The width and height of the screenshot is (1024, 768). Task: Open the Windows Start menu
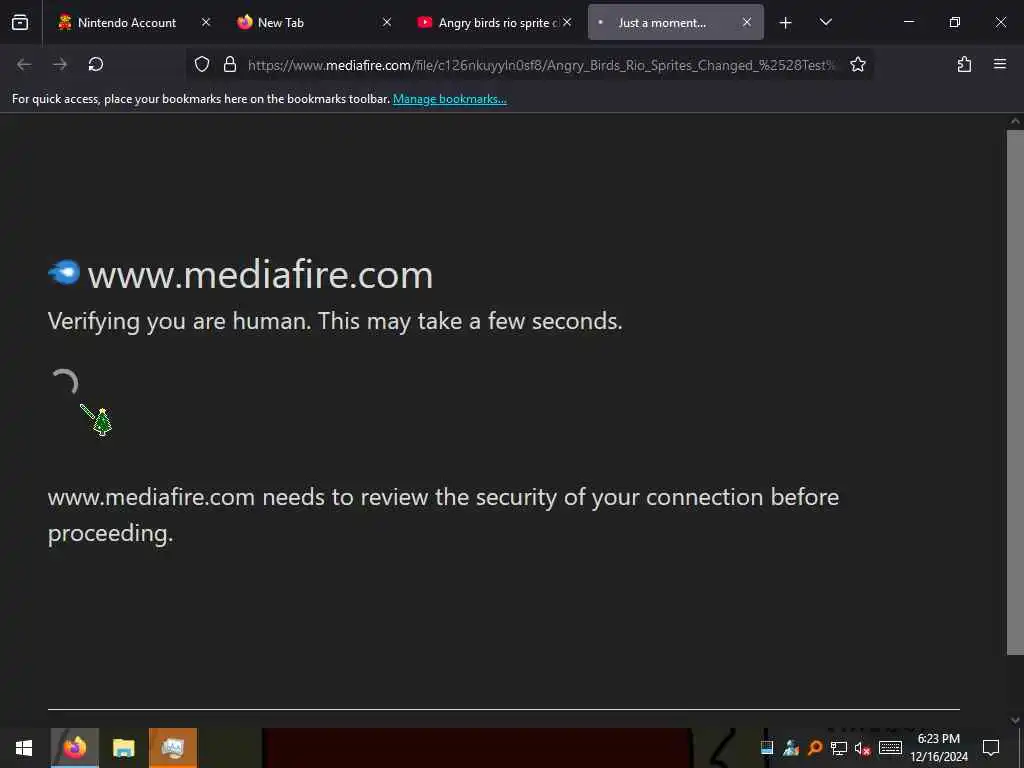(24, 748)
